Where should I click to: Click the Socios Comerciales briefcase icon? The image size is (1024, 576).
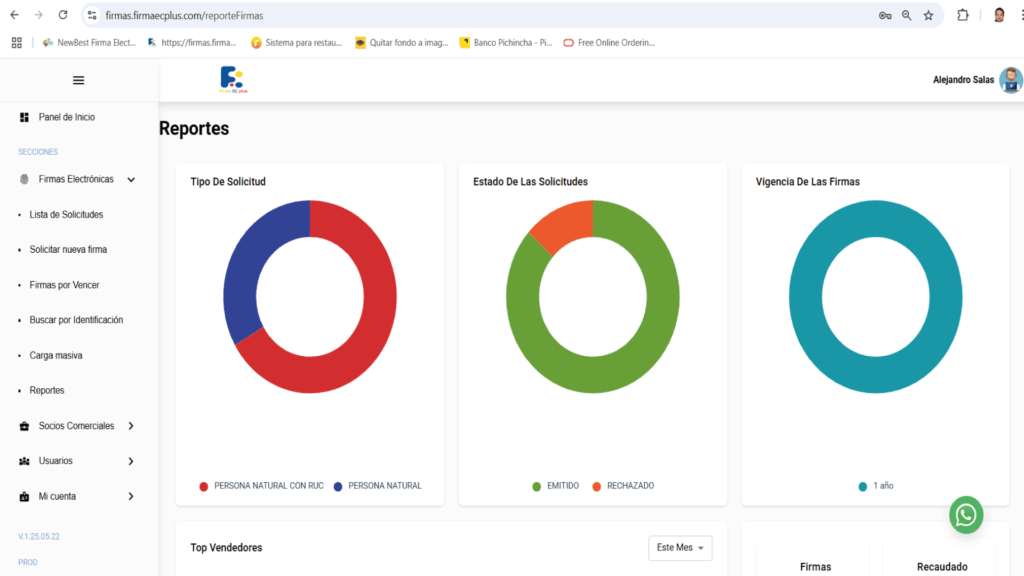coord(24,426)
